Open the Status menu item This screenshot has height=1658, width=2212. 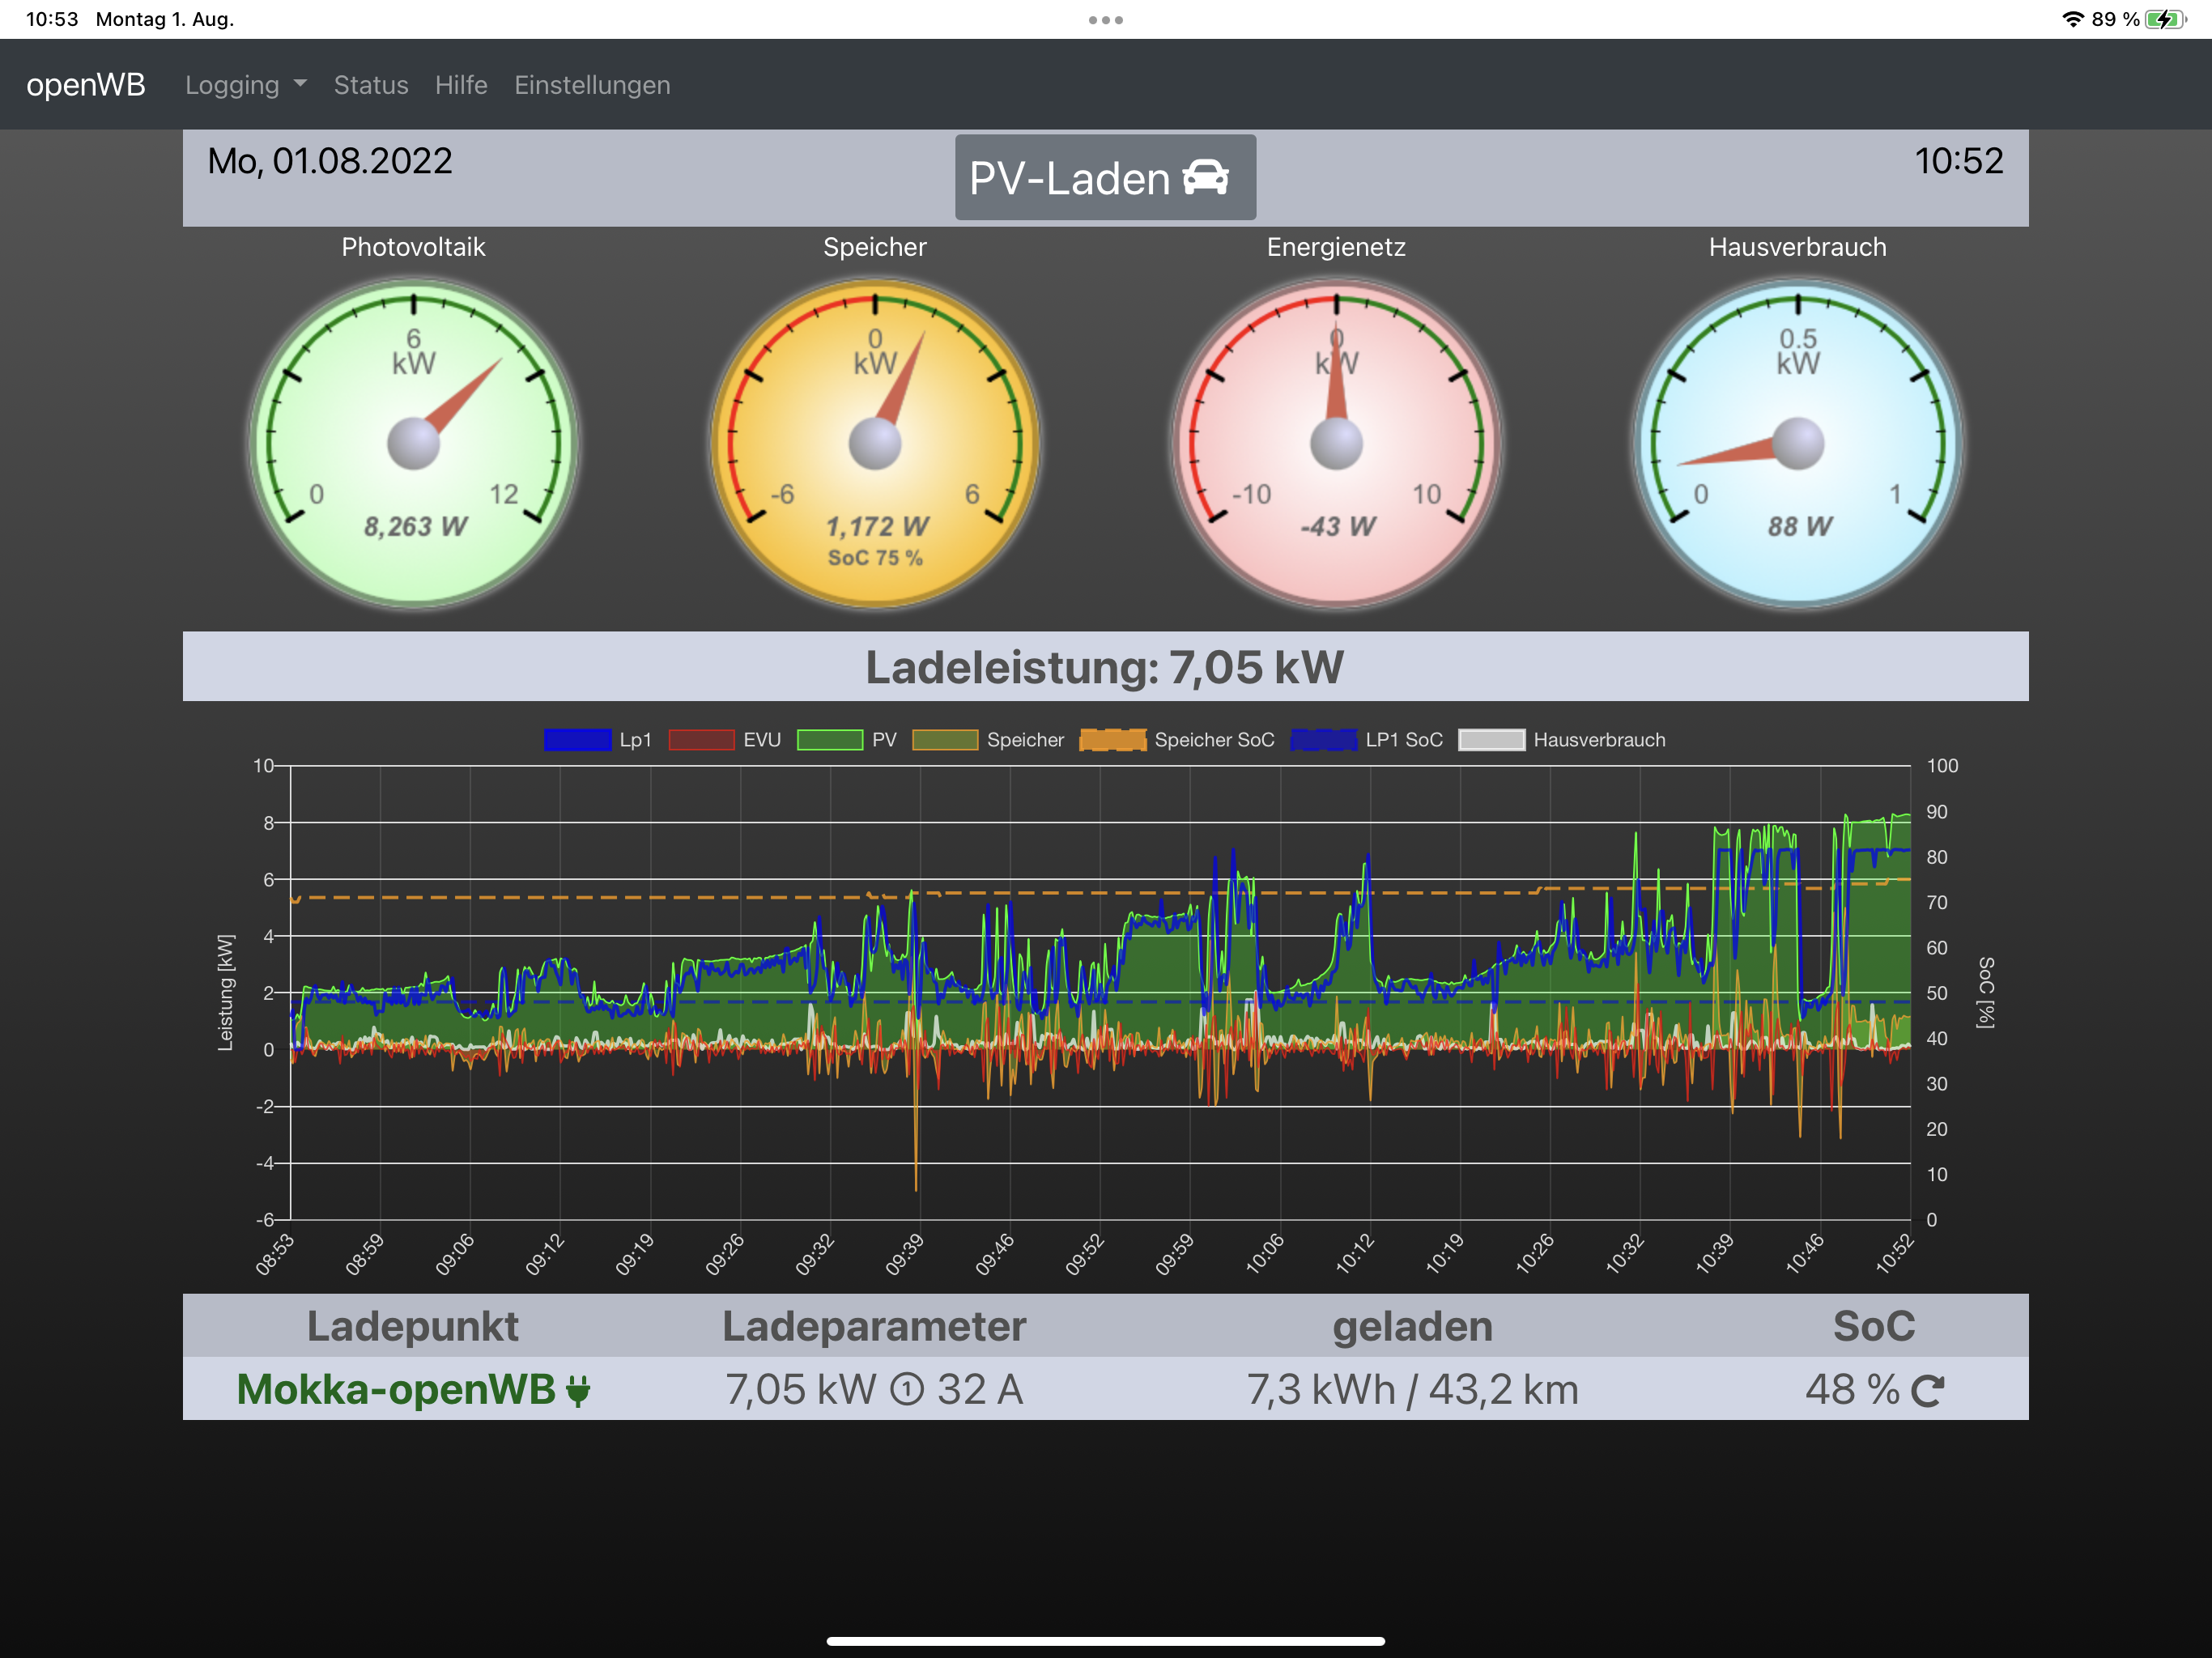370,85
